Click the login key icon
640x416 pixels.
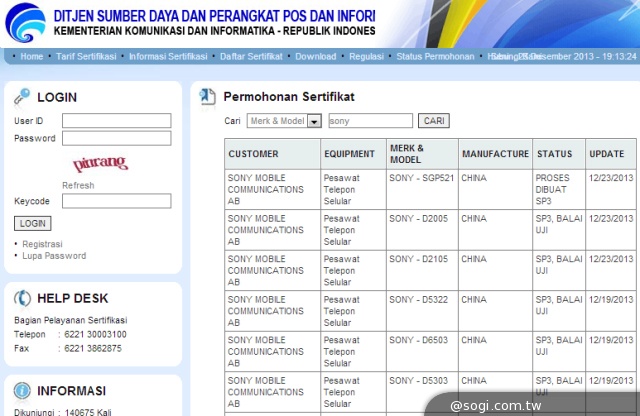pos(22,97)
